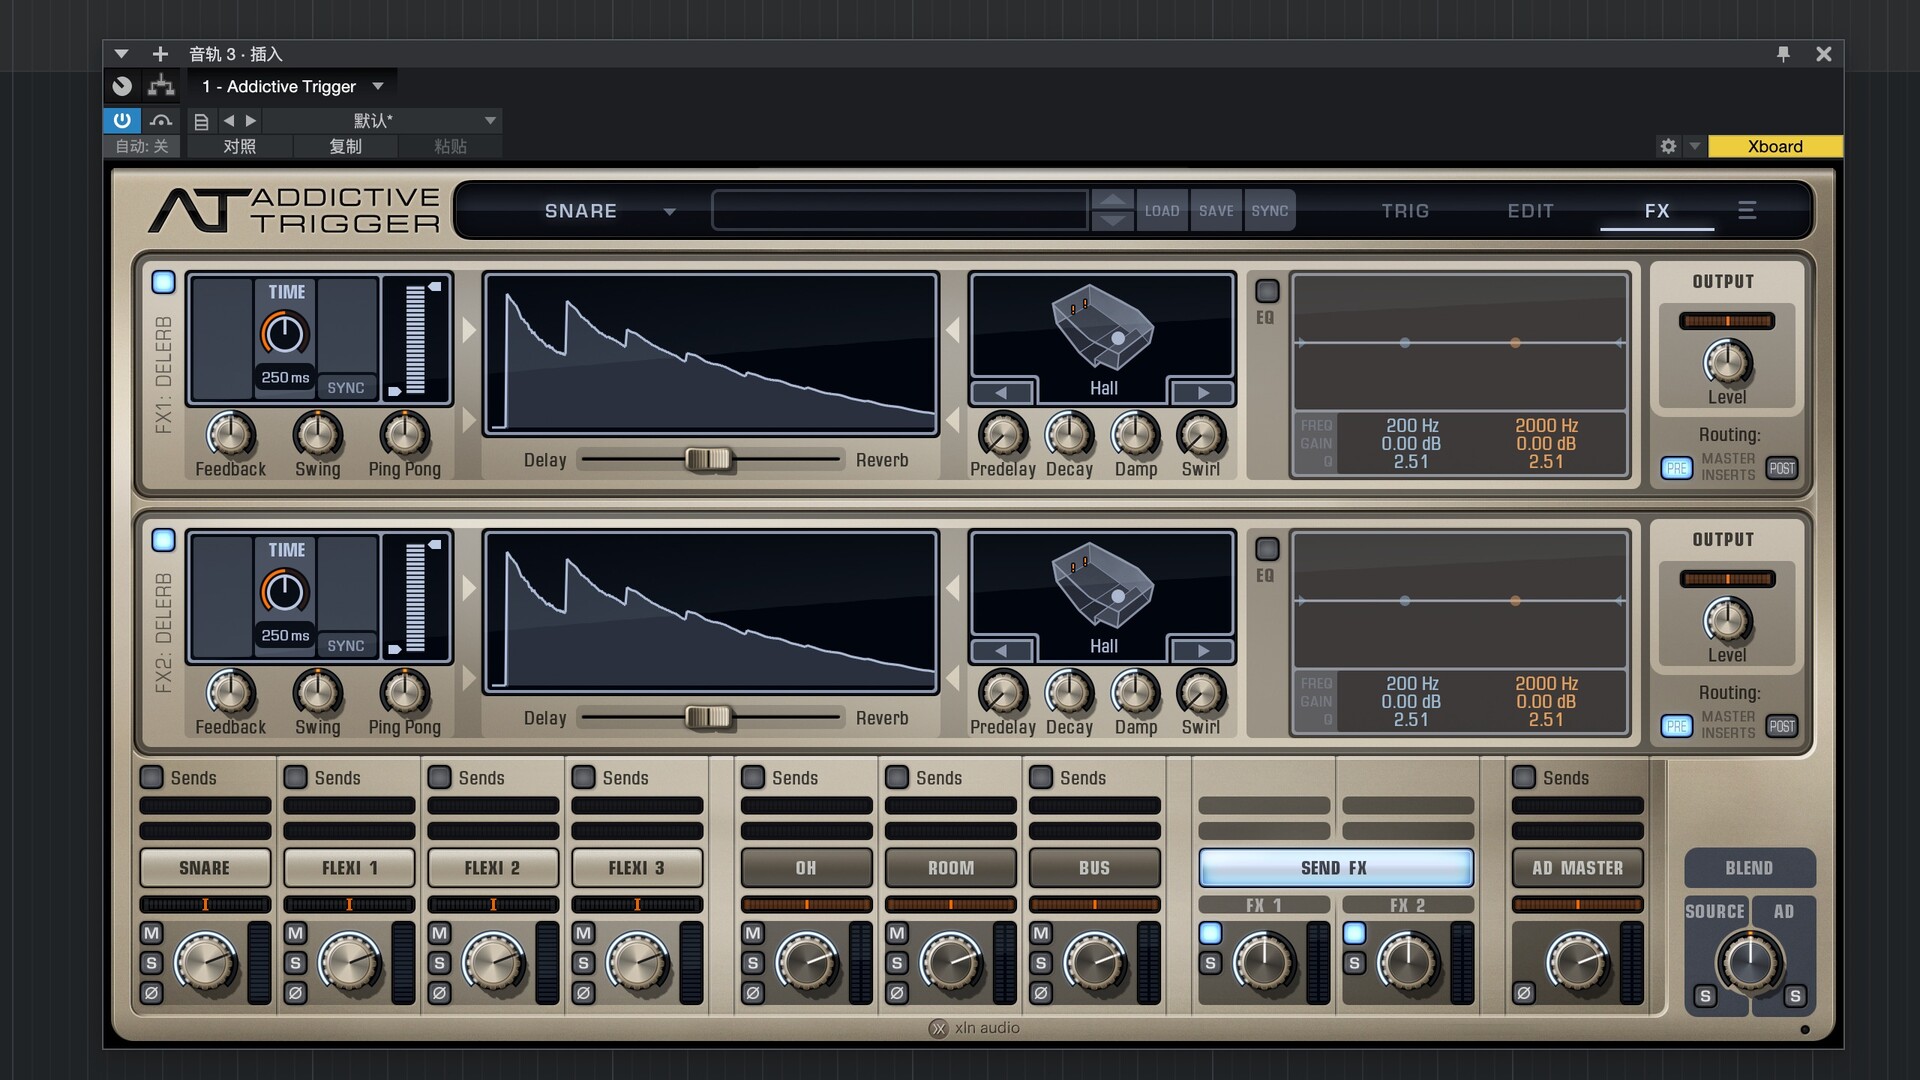Image resolution: width=1920 pixels, height=1080 pixels.
Task: Click the LOAD preset button
Action: coord(1162,211)
